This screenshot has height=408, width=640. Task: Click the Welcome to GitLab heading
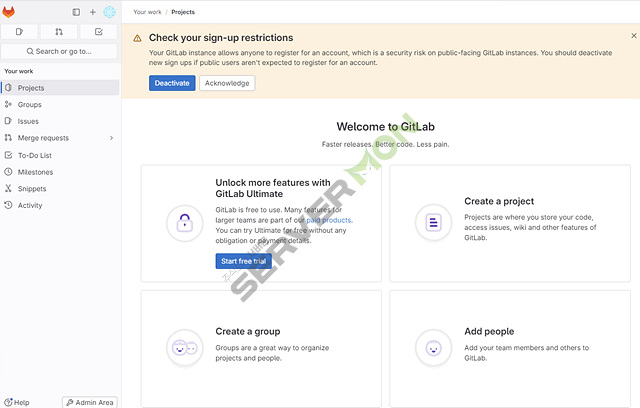[385, 126]
